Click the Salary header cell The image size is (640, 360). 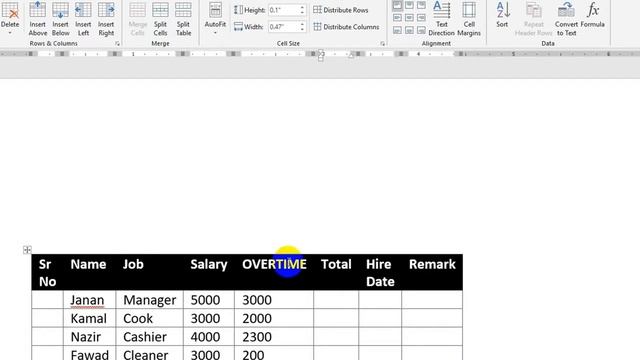(209, 273)
